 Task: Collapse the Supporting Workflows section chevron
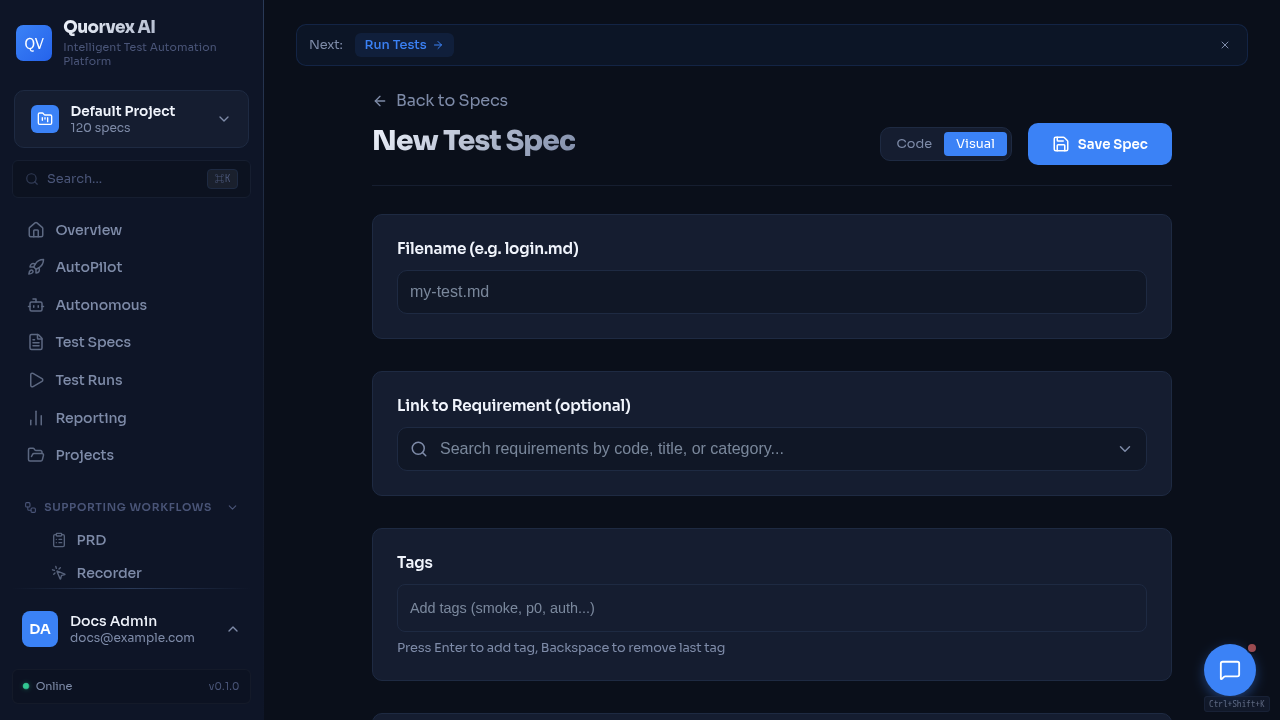point(233,507)
